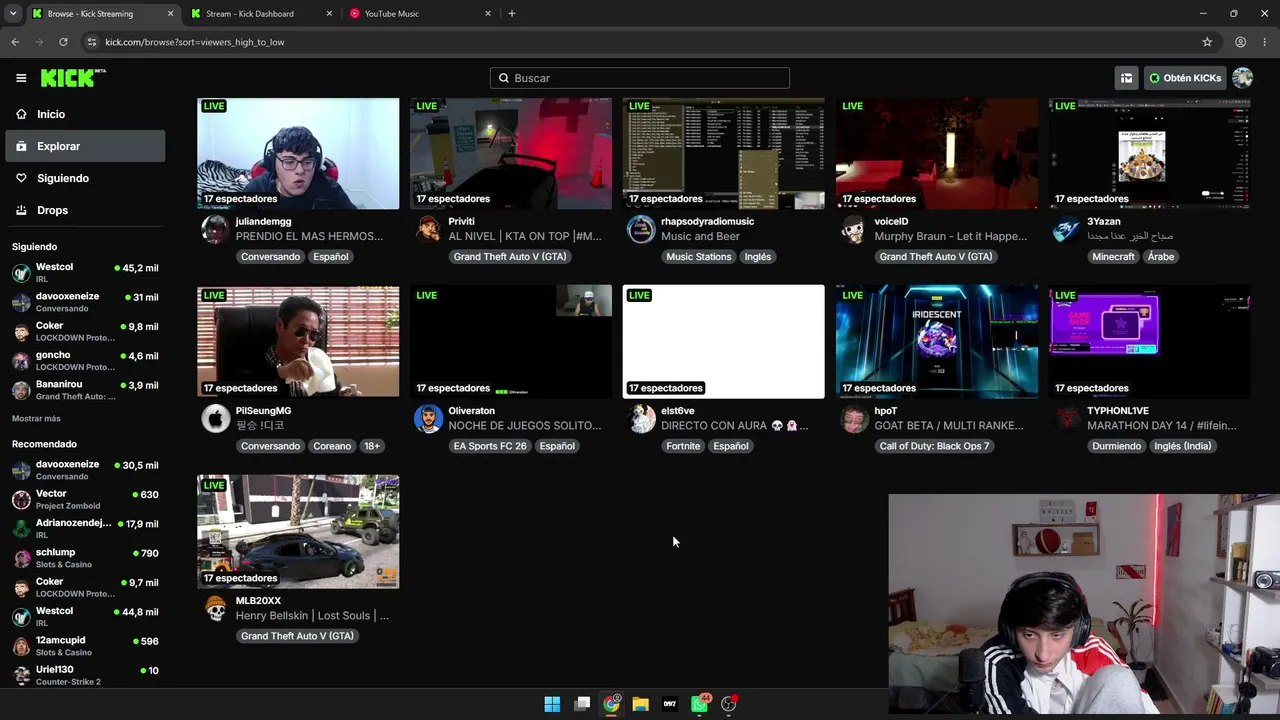Viewport: 1280px width, 720px height.
Task: Click the address bar URL
Action: (195, 42)
